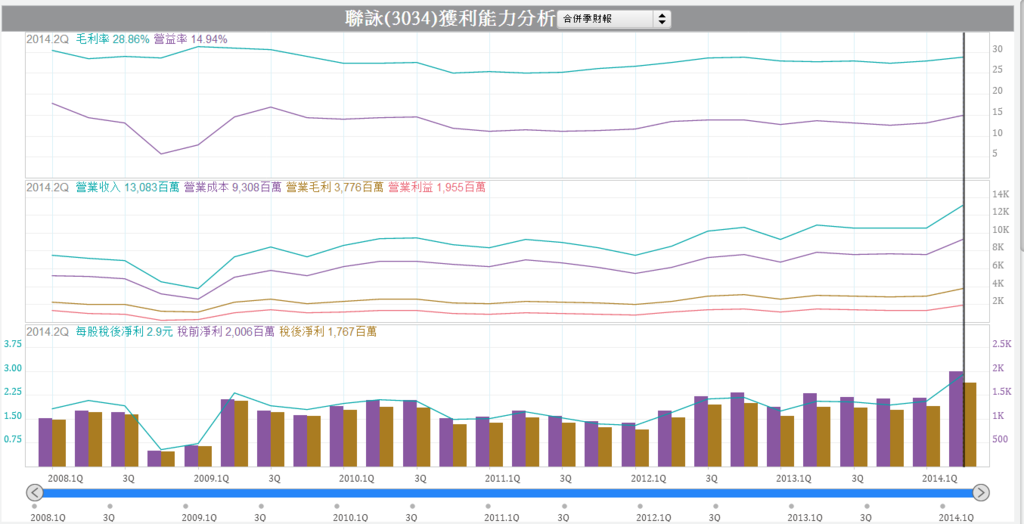Select the 2014.1Q marker dot below the range slider

tap(942, 506)
